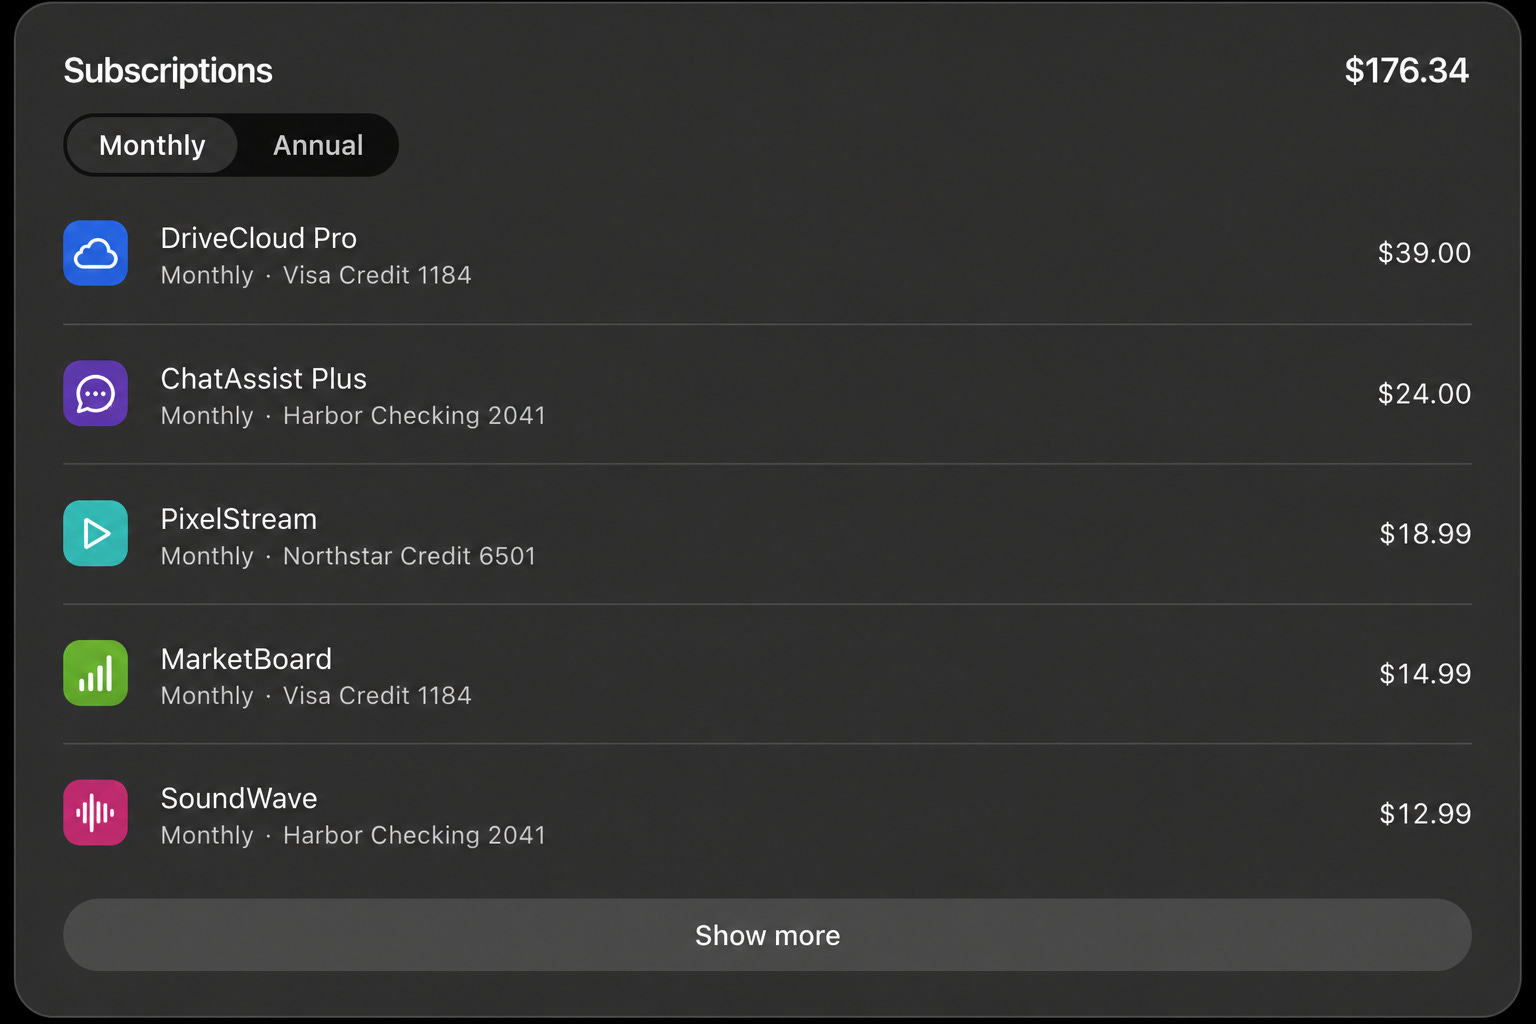This screenshot has width=1536, height=1024.
Task: Open the SoundWave waveform icon
Action: (x=95, y=813)
